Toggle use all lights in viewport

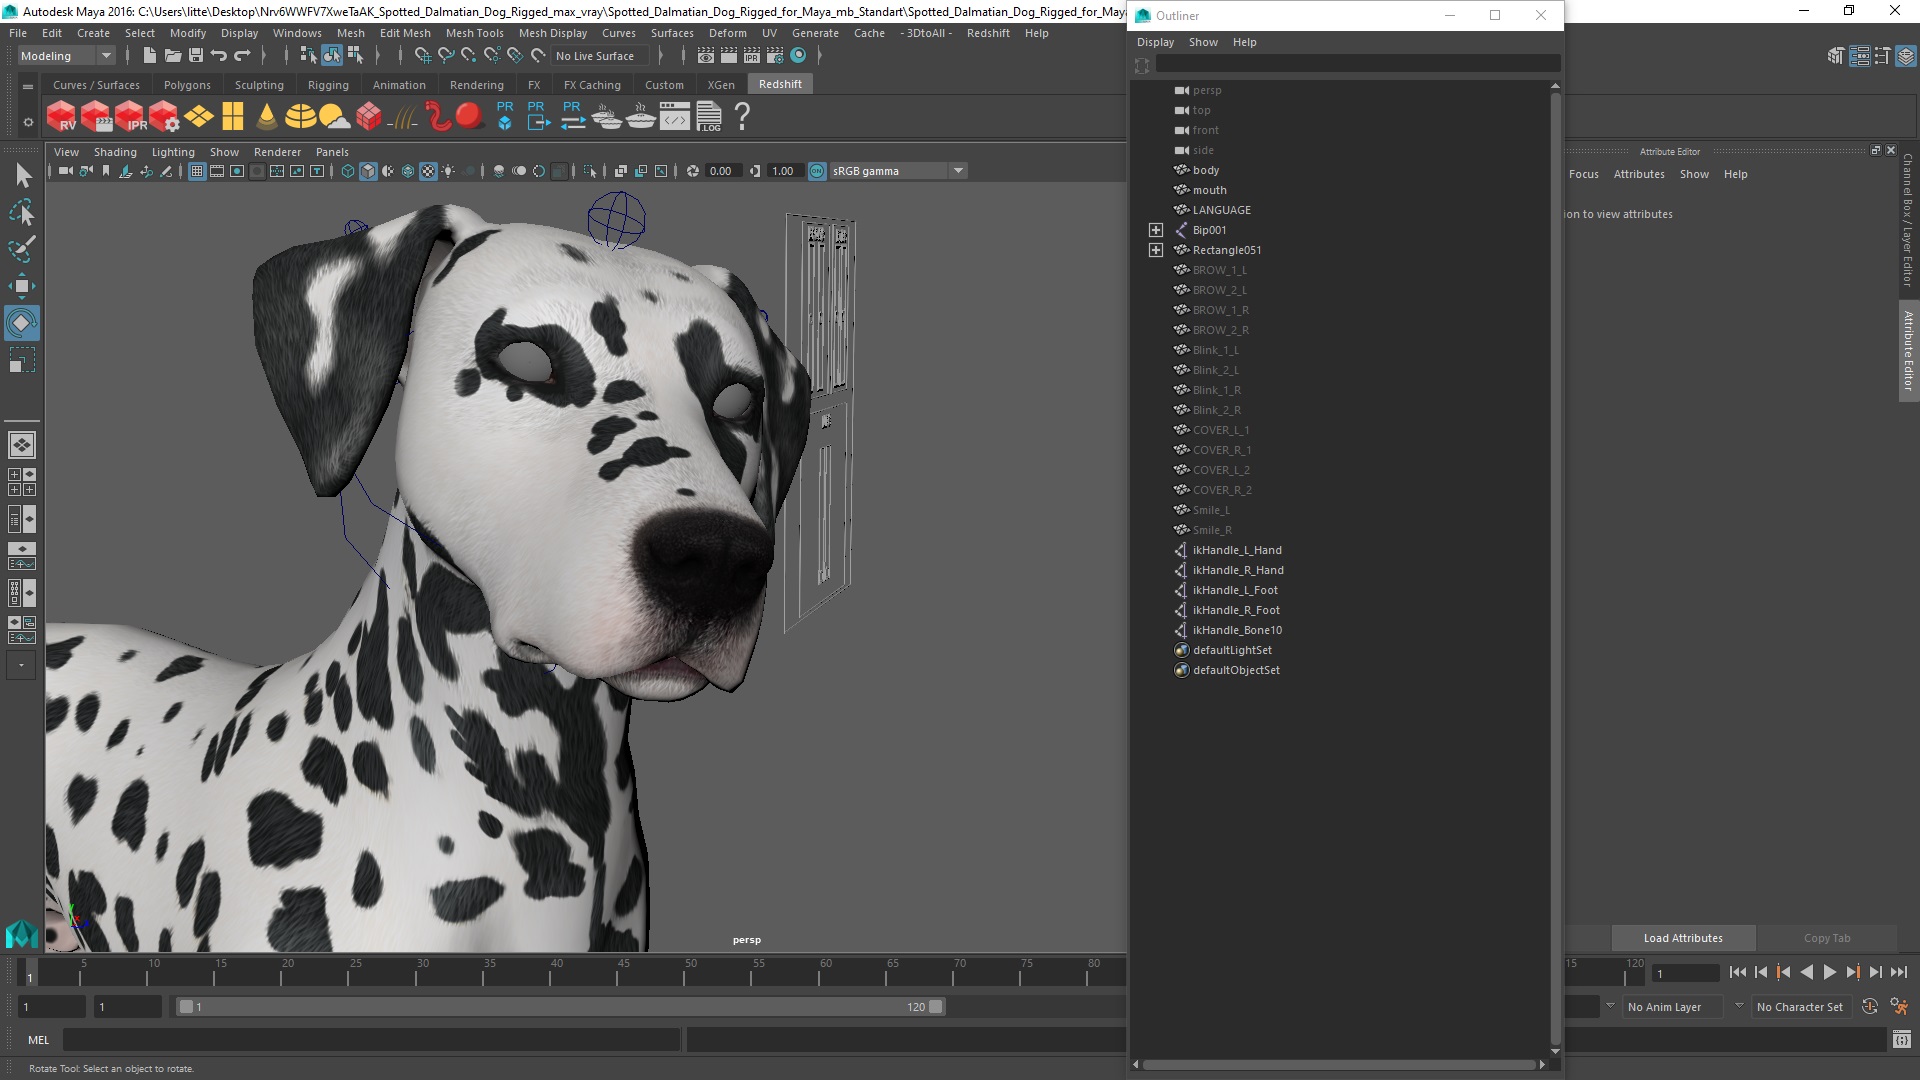(448, 171)
